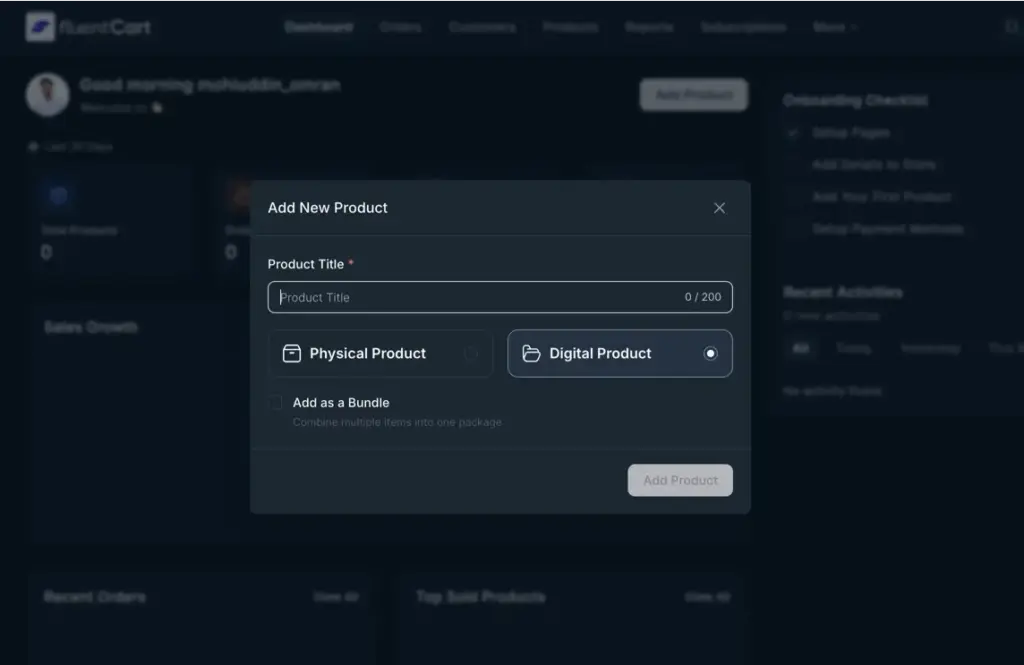The width and height of the screenshot is (1024, 665).
Task: Click the Setup Pages checkmark icon
Action: tap(793, 132)
